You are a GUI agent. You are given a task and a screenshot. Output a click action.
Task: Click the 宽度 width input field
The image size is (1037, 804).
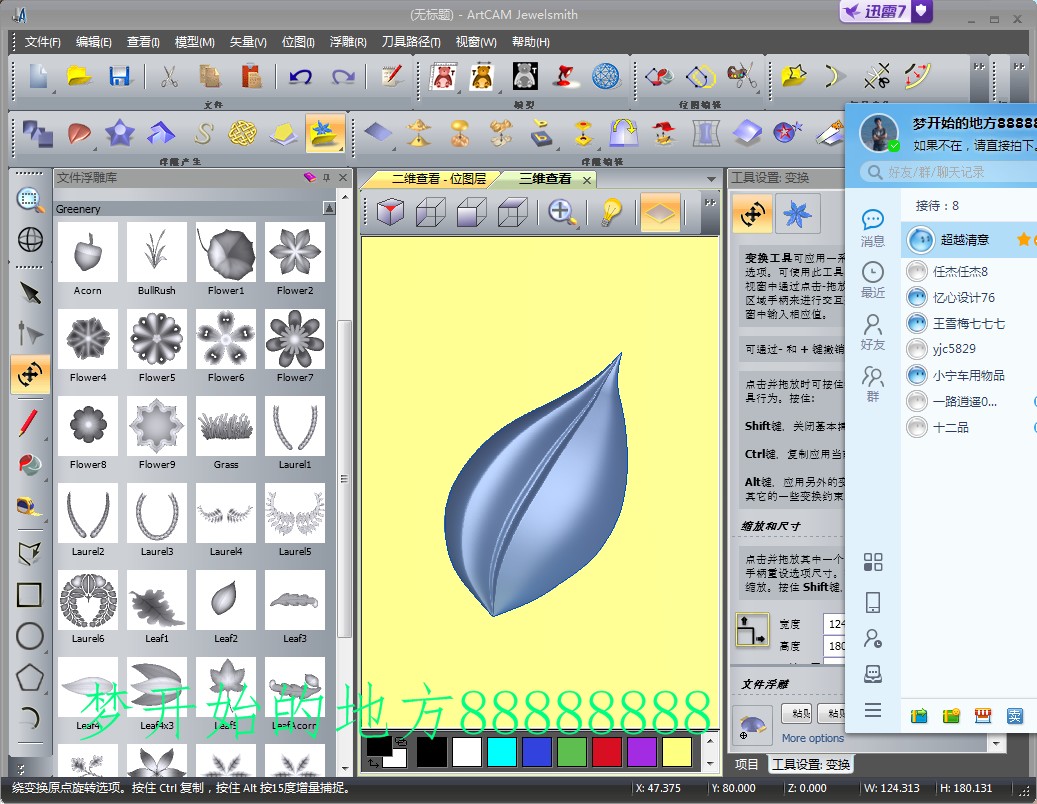(835, 623)
